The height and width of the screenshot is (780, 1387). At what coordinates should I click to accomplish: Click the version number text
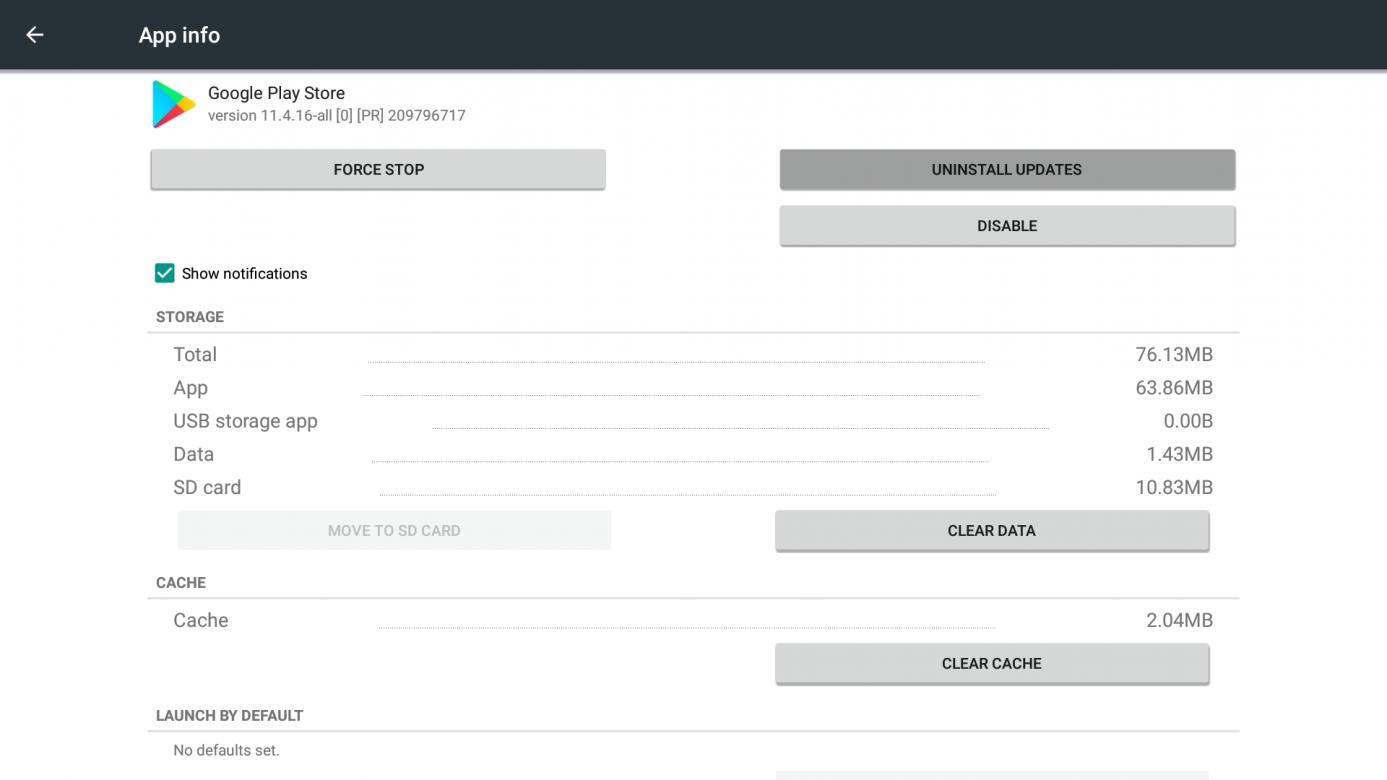[336, 116]
